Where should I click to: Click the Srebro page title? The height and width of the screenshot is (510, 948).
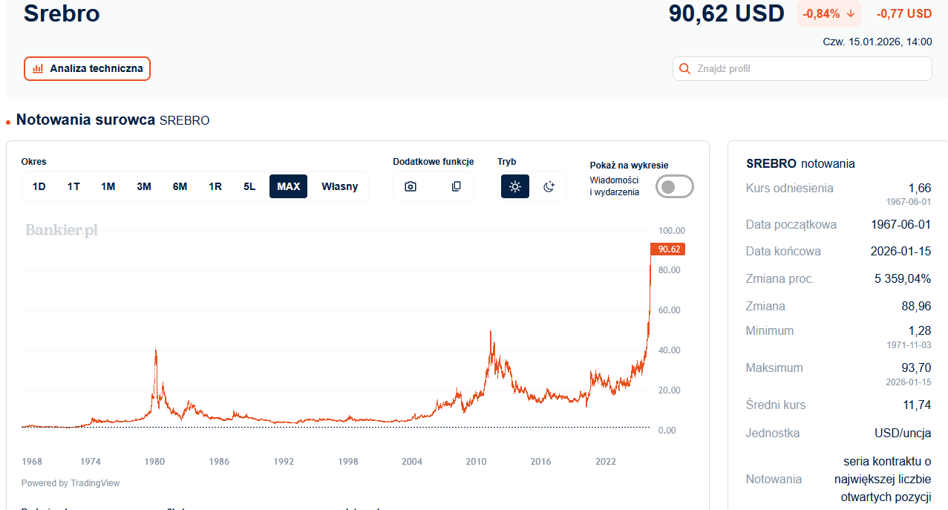point(62,13)
